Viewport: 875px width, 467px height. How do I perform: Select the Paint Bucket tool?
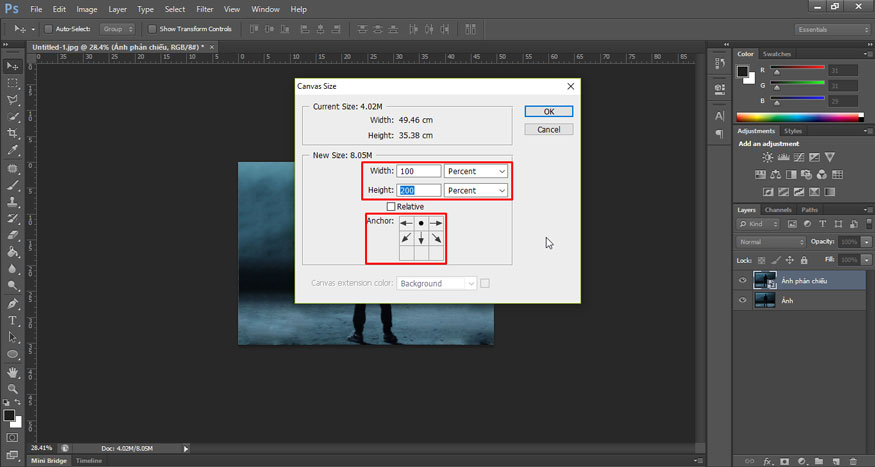(12, 252)
